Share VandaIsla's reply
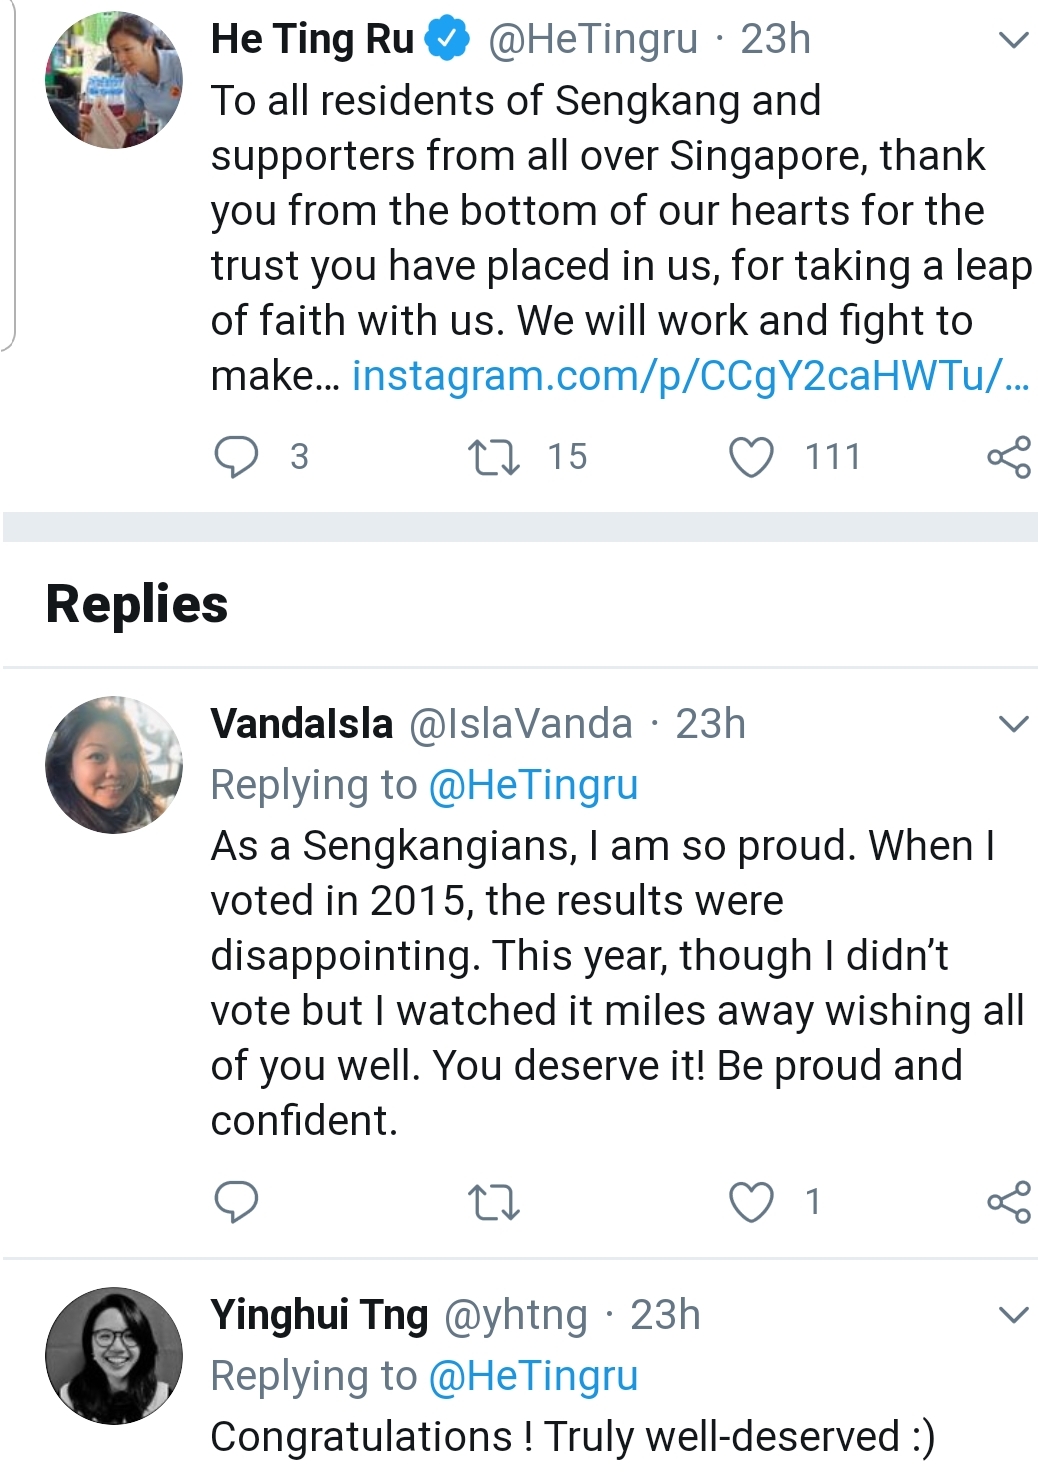The image size is (1038, 1473). (x=1008, y=1201)
